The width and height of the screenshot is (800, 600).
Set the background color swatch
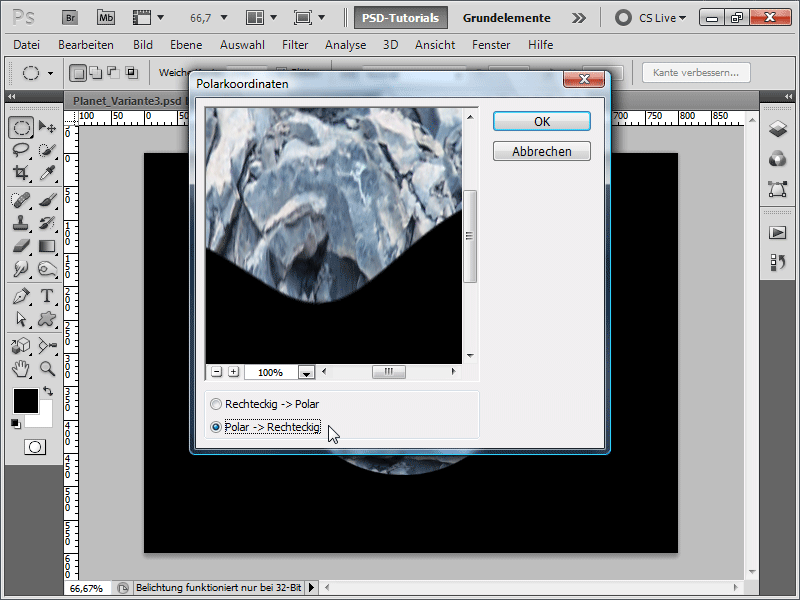(45, 419)
